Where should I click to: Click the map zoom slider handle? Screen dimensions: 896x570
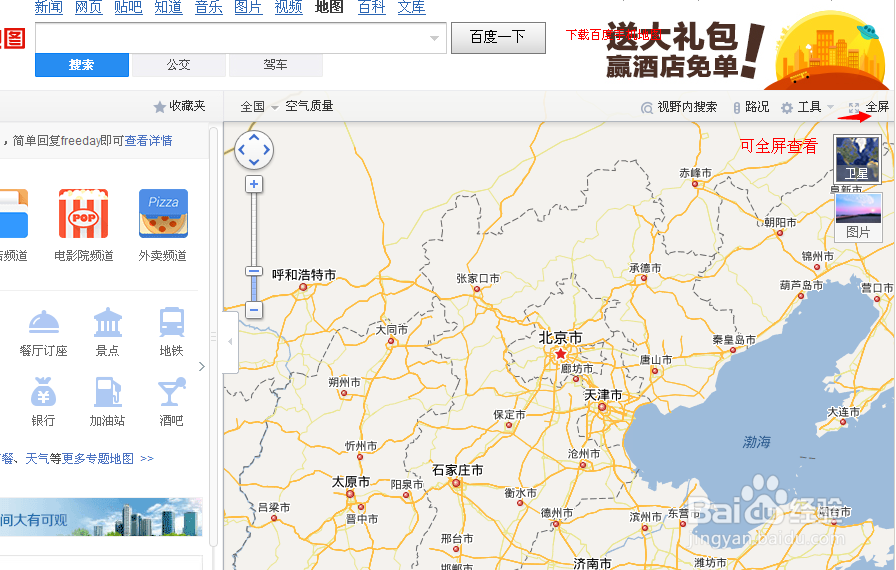click(254, 271)
